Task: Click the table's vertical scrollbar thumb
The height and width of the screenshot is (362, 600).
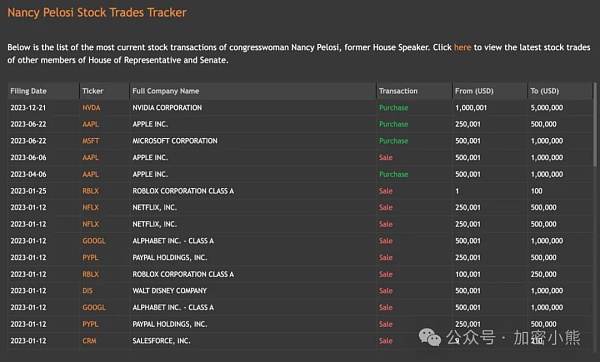Action: coord(595,124)
